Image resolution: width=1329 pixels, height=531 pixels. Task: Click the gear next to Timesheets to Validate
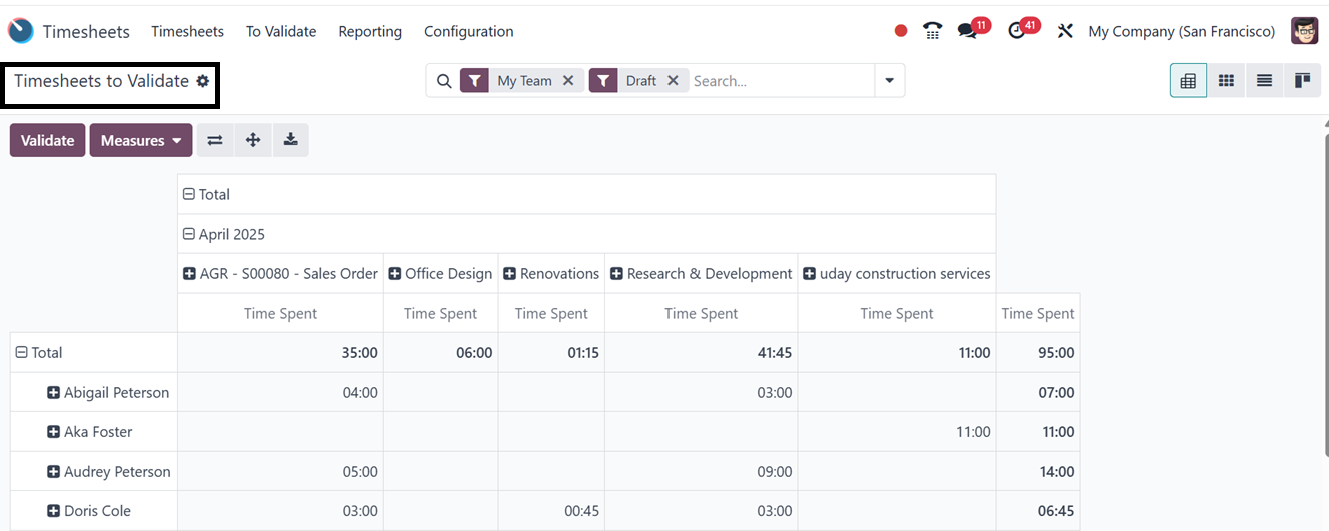(x=203, y=81)
